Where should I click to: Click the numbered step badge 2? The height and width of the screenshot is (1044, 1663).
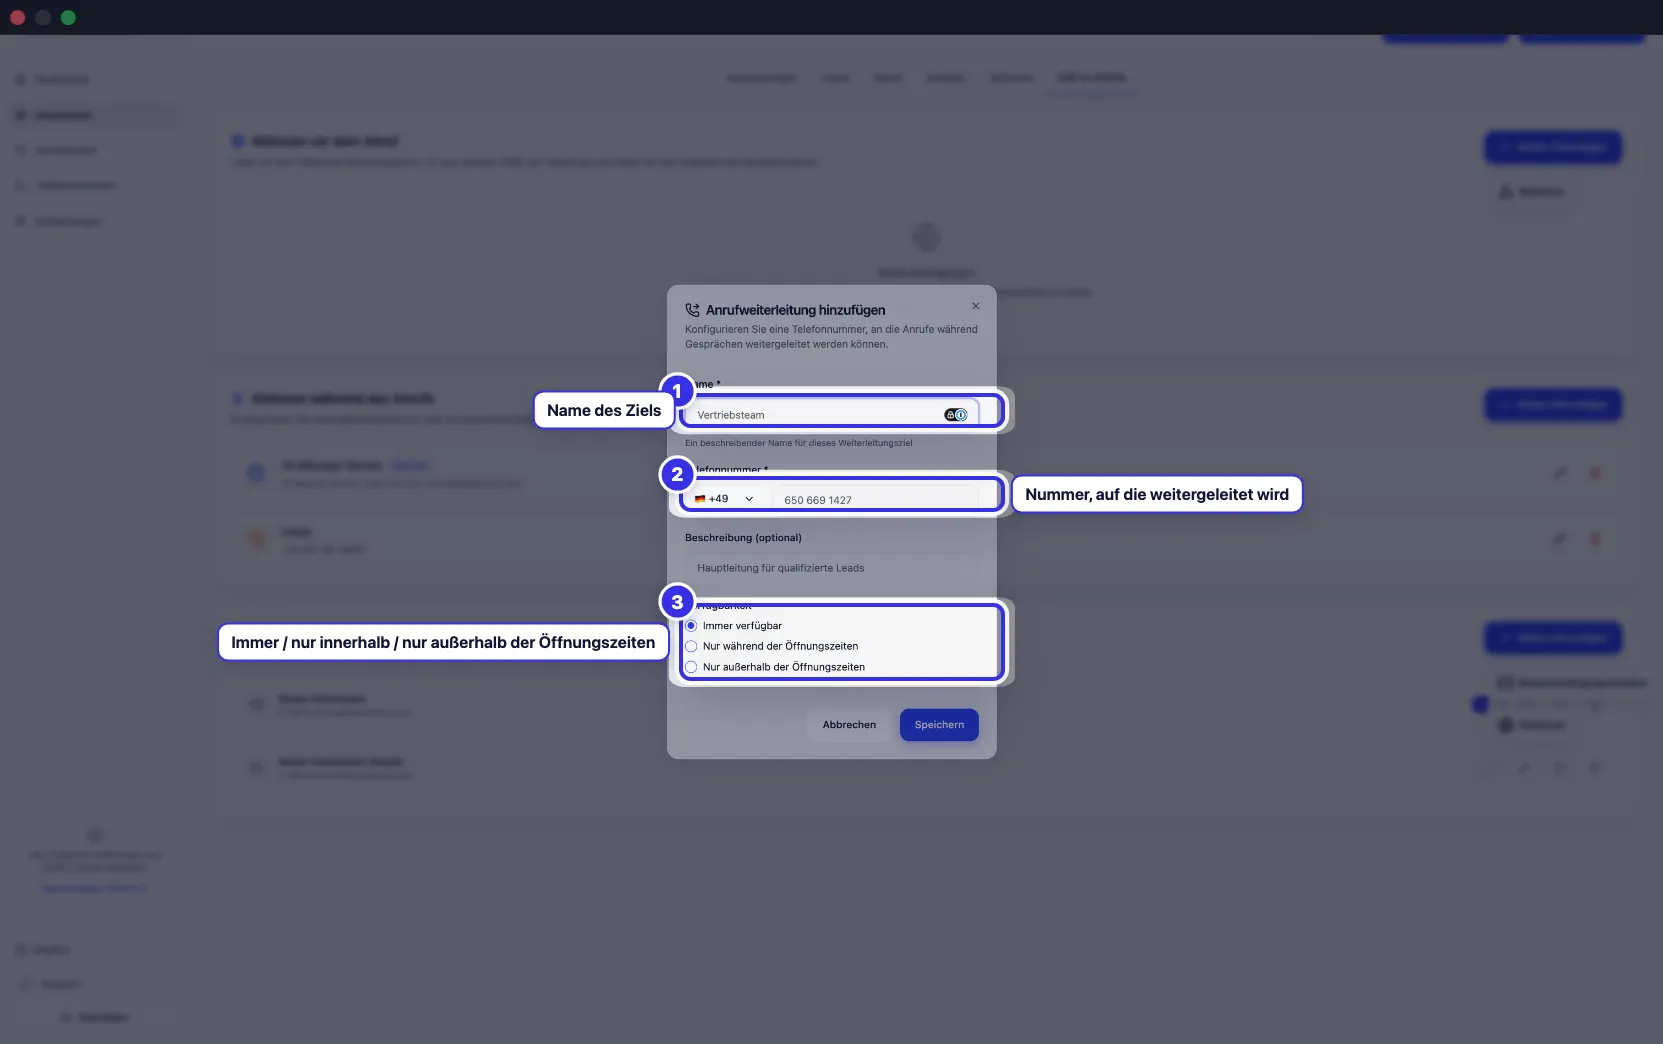tap(677, 474)
